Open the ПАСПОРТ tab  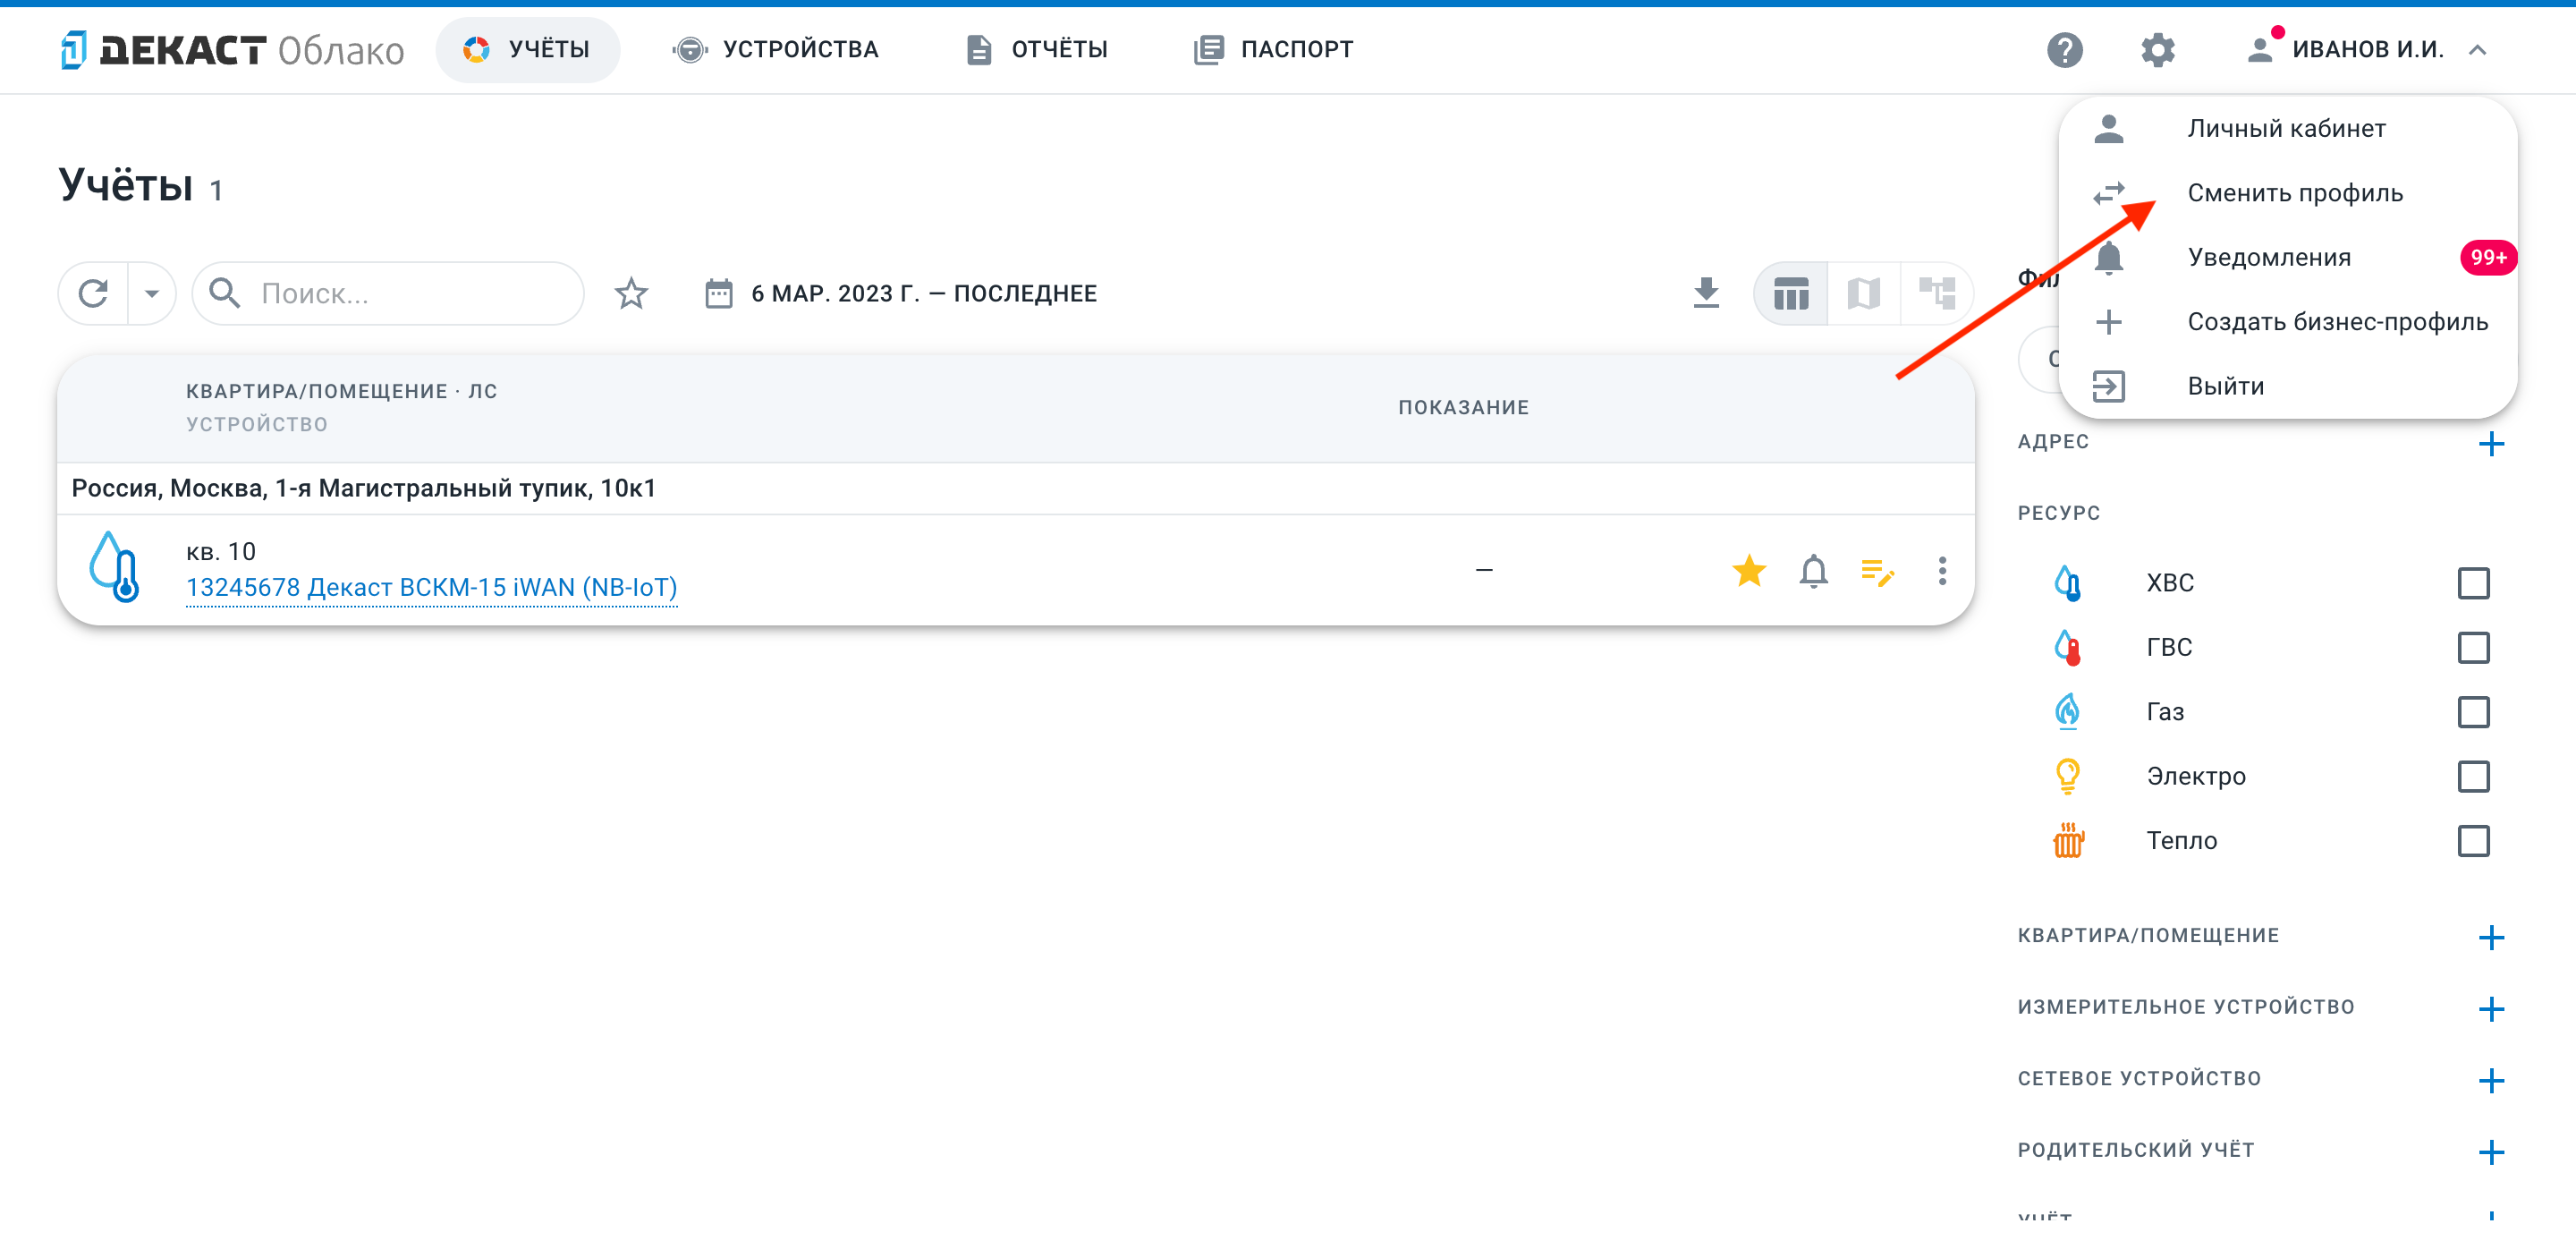(1272, 49)
